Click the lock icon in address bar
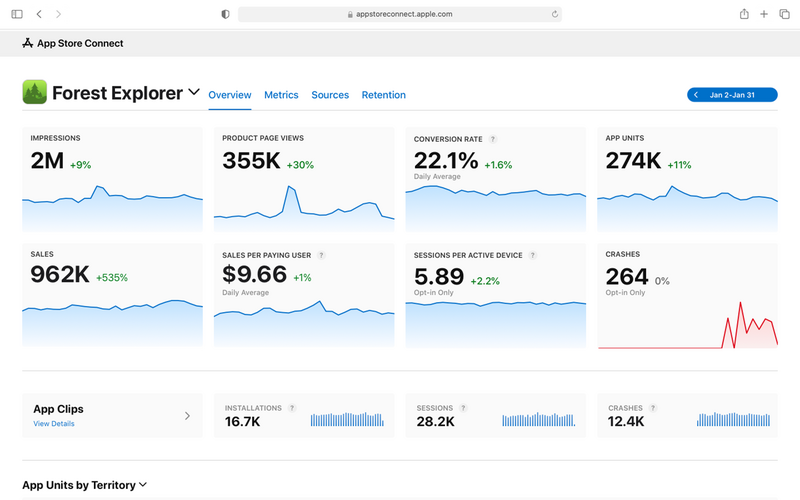Screen dimensions: 800x500 (x=350, y=14)
